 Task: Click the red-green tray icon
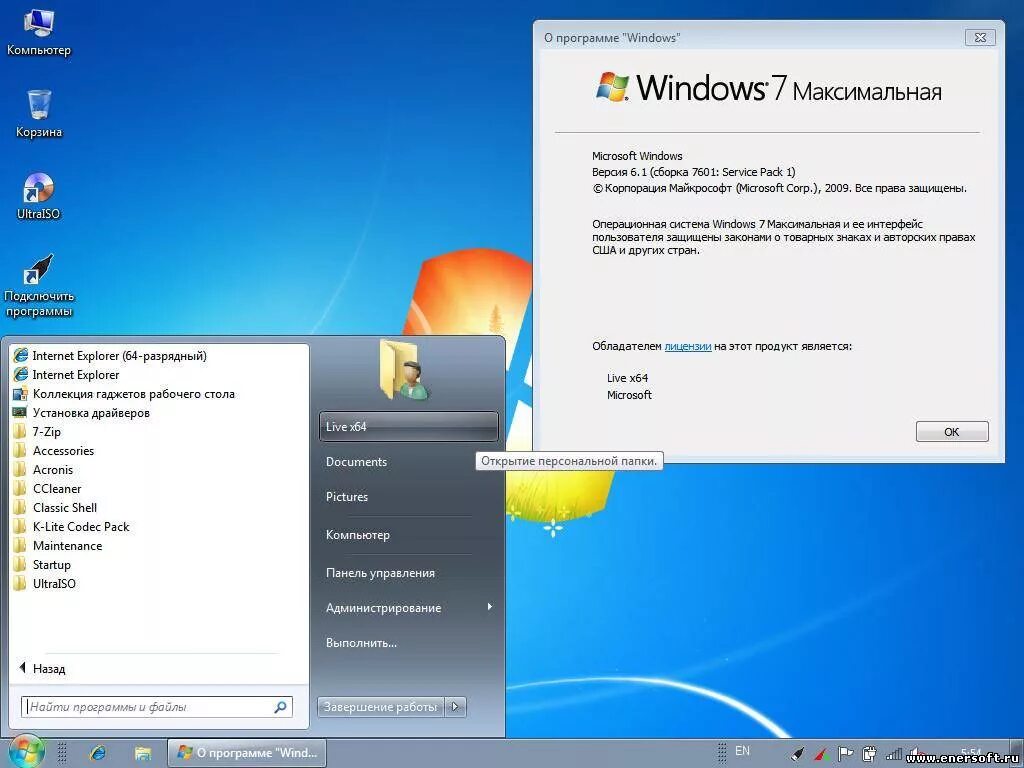pyautogui.click(x=822, y=754)
